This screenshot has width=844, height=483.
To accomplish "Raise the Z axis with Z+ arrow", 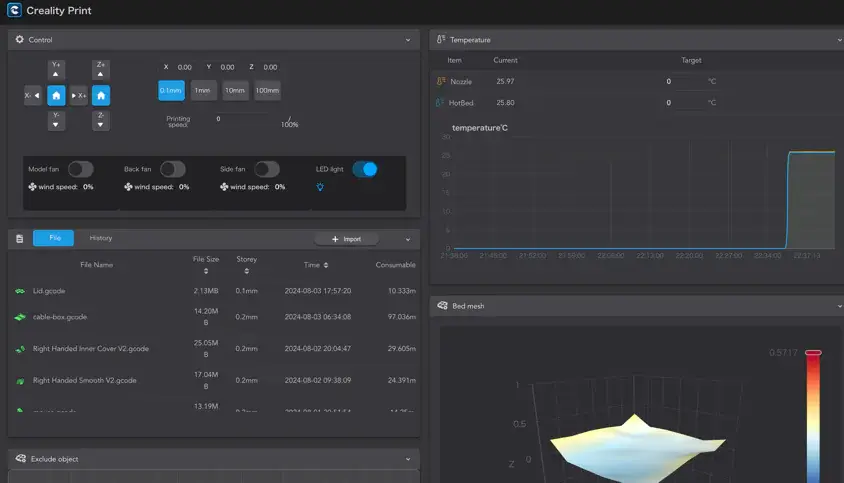I will pyautogui.click(x=101, y=71).
